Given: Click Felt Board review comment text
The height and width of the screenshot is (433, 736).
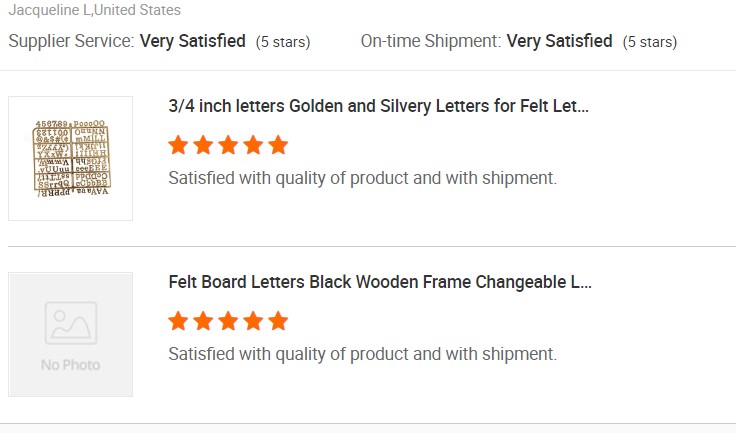Looking at the screenshot, I should [362, 354].
